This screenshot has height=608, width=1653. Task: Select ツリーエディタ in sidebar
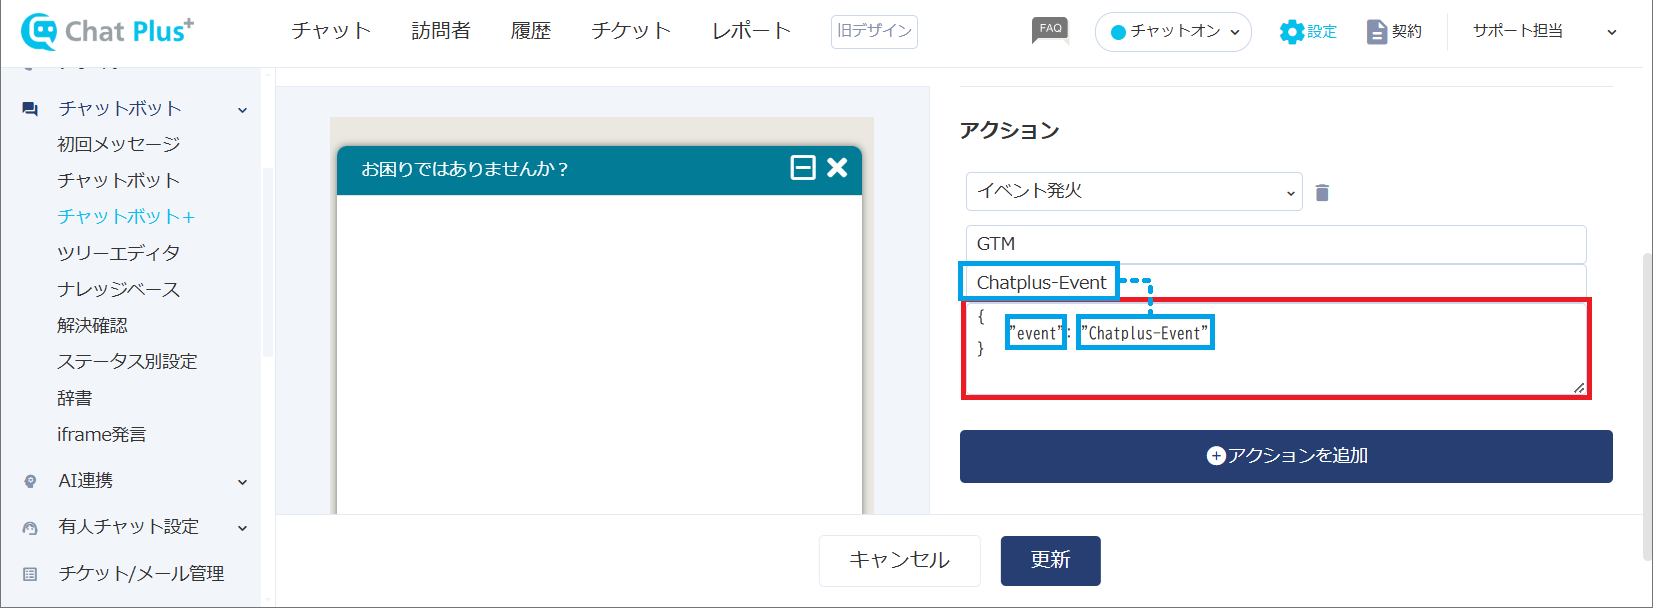(119, 253)
